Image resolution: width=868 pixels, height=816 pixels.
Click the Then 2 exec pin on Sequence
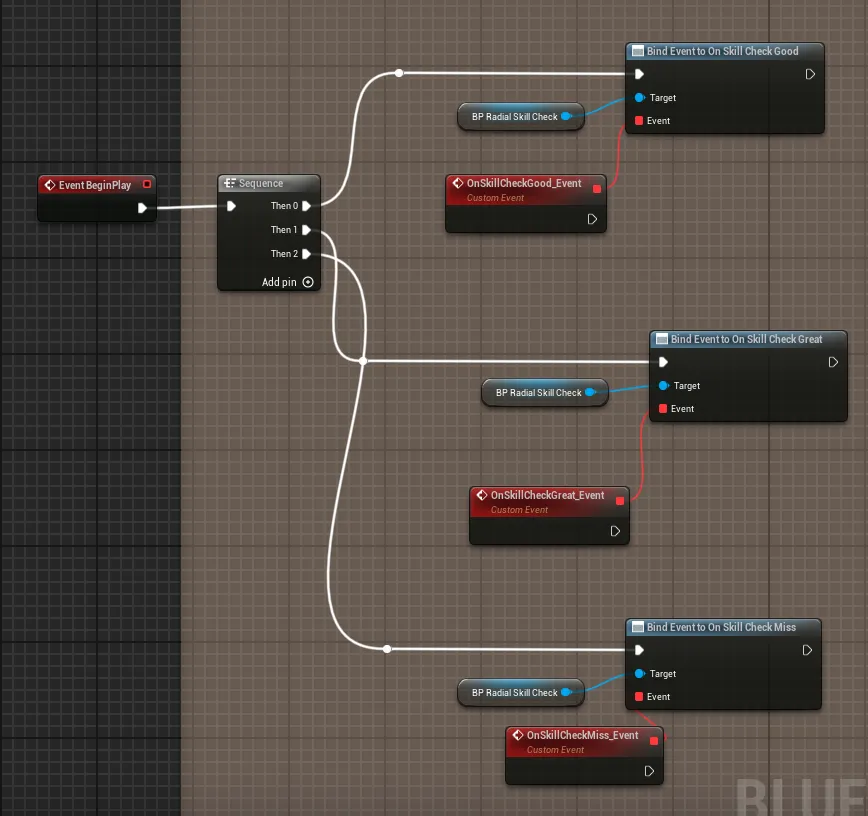click(x=306, y=254)
